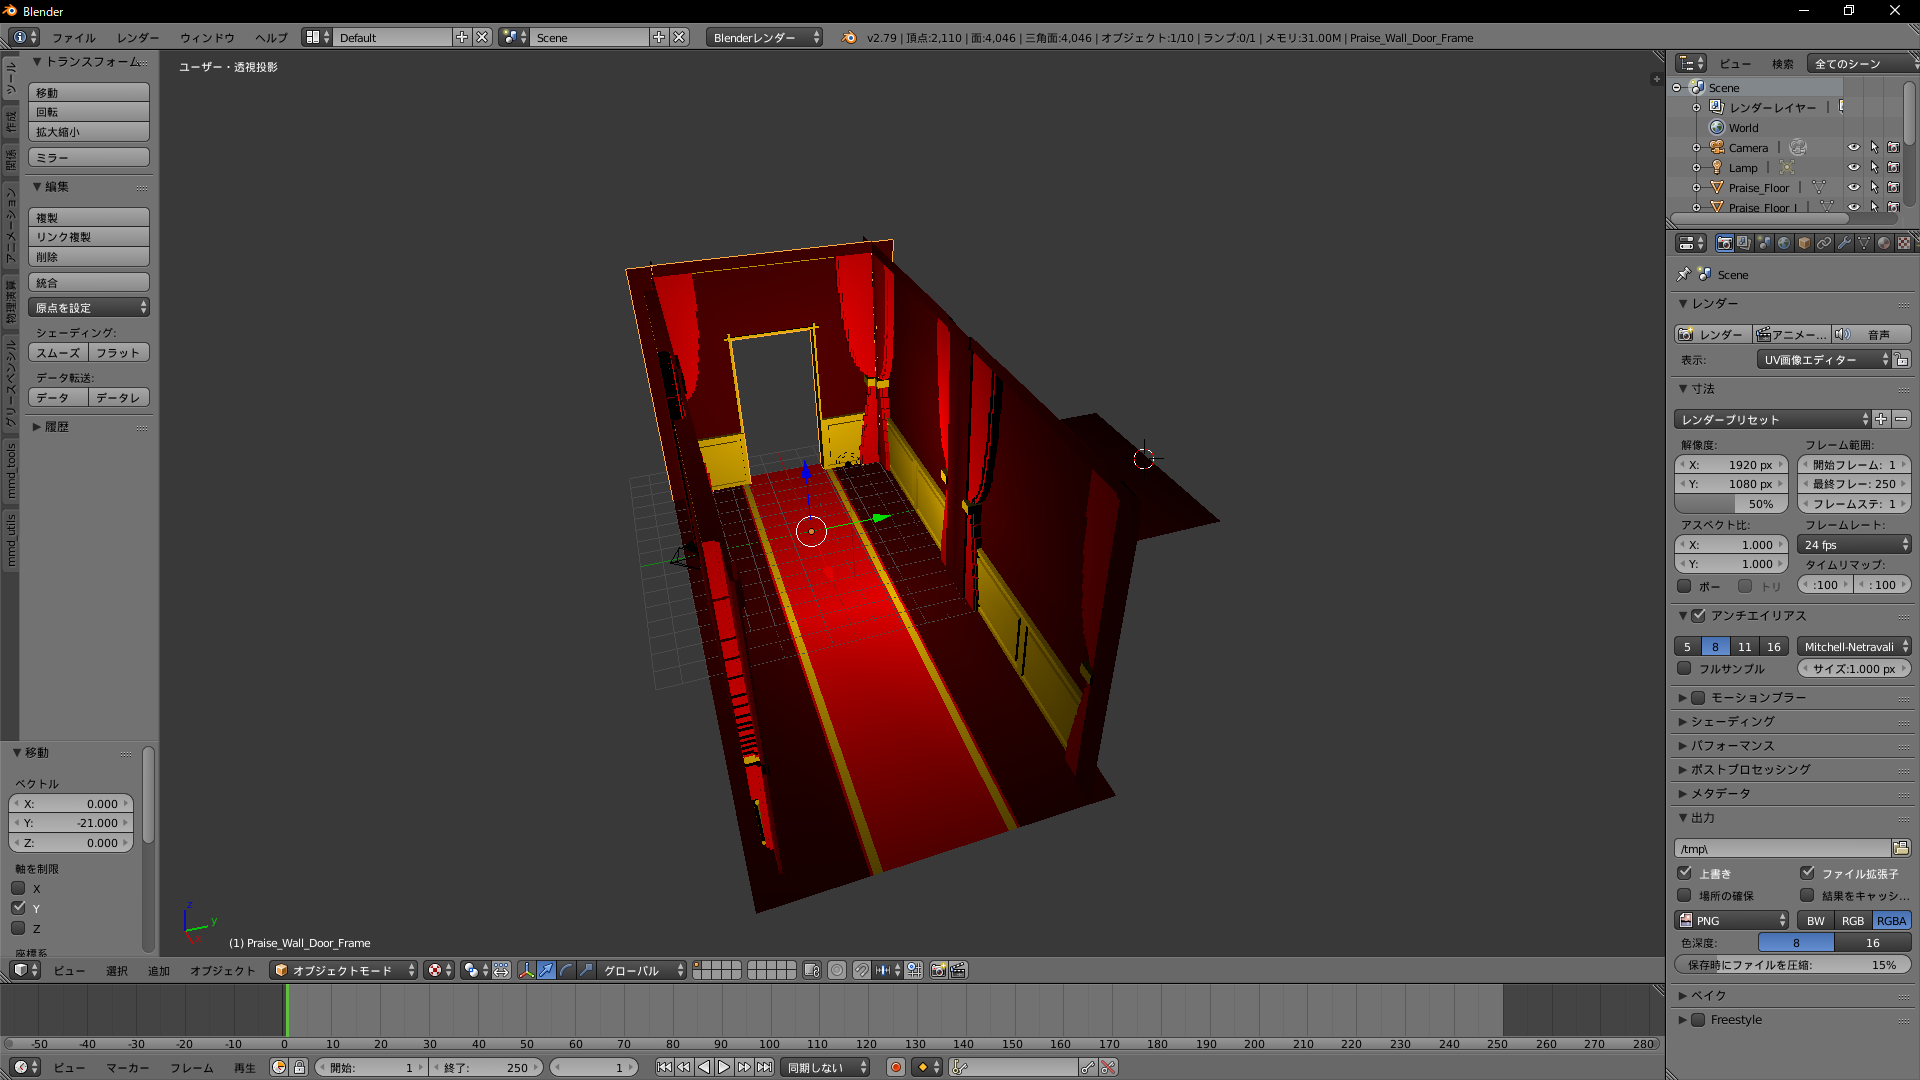Open the Modifiers wrench tab
Viewport: 1920px width, 1080px height.
(1844, 243)
